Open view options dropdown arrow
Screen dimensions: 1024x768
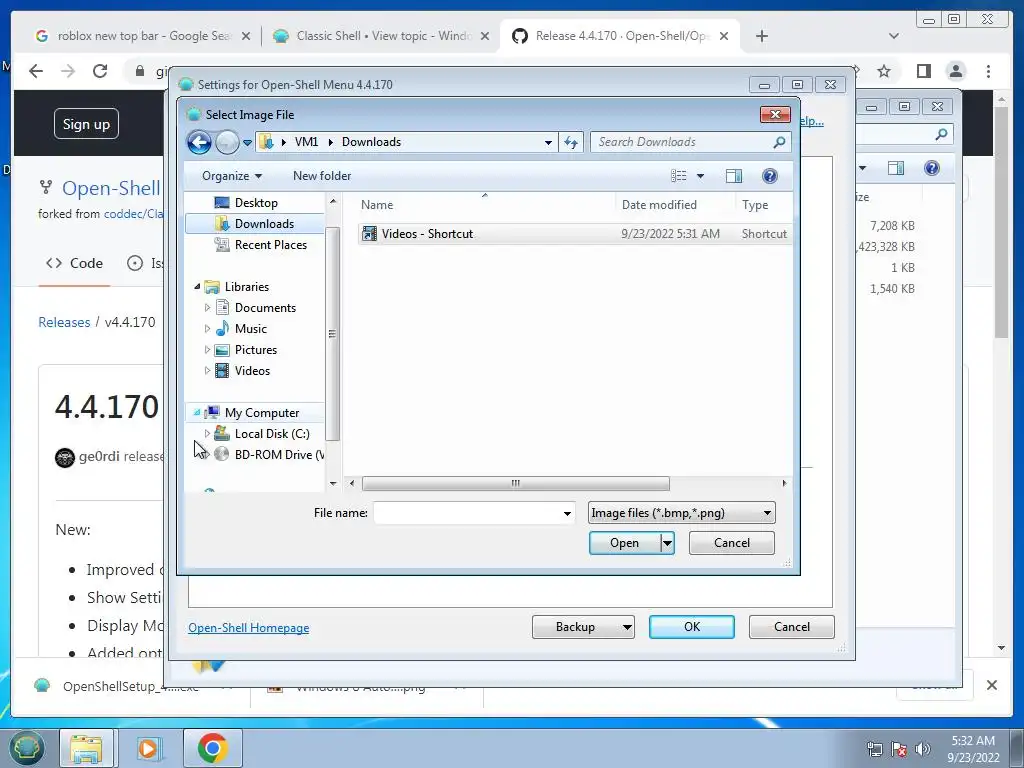click(x=700, y=176)
